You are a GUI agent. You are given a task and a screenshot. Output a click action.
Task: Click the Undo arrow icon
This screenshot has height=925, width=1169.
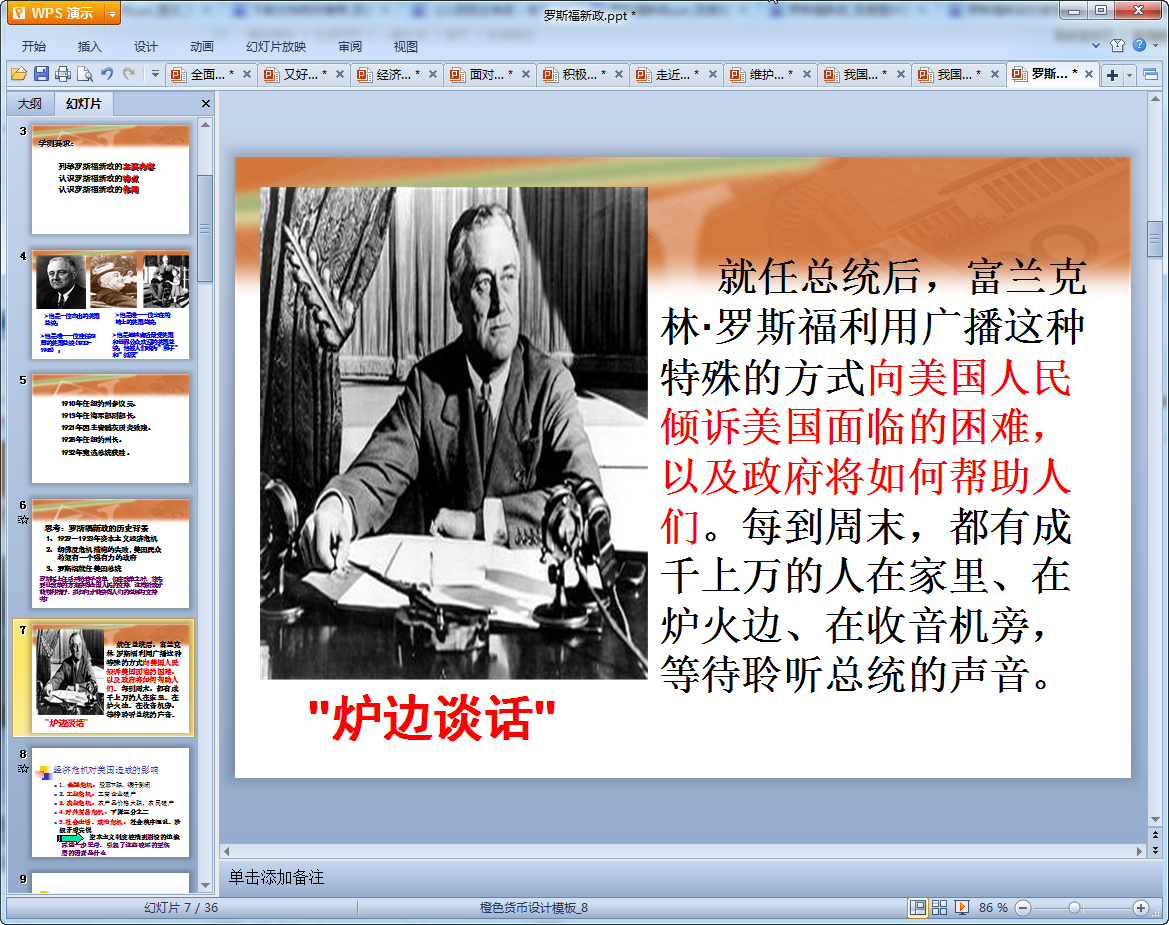click(107, 74)
